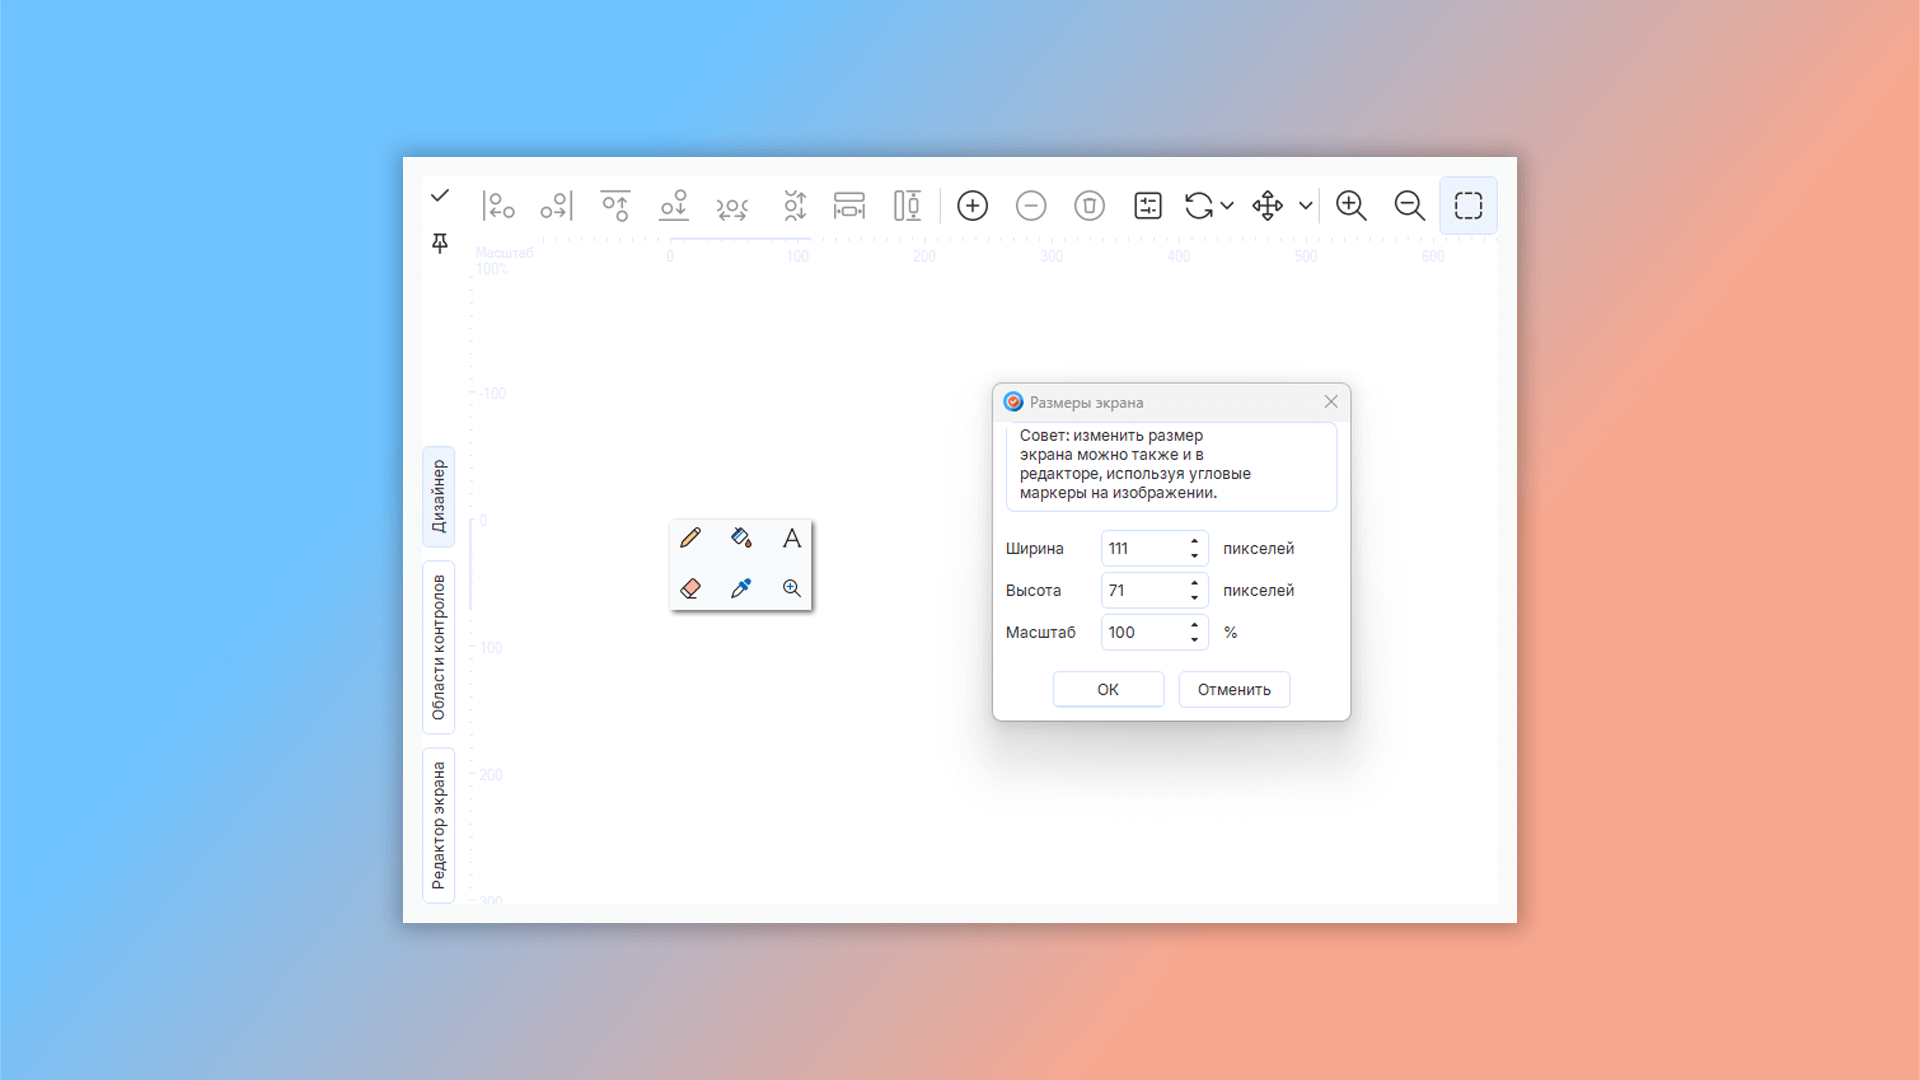The image size is (1920, 1080).
Task: Expand the rotate arrows dropdown
Action: click(x=1227, y=206)
